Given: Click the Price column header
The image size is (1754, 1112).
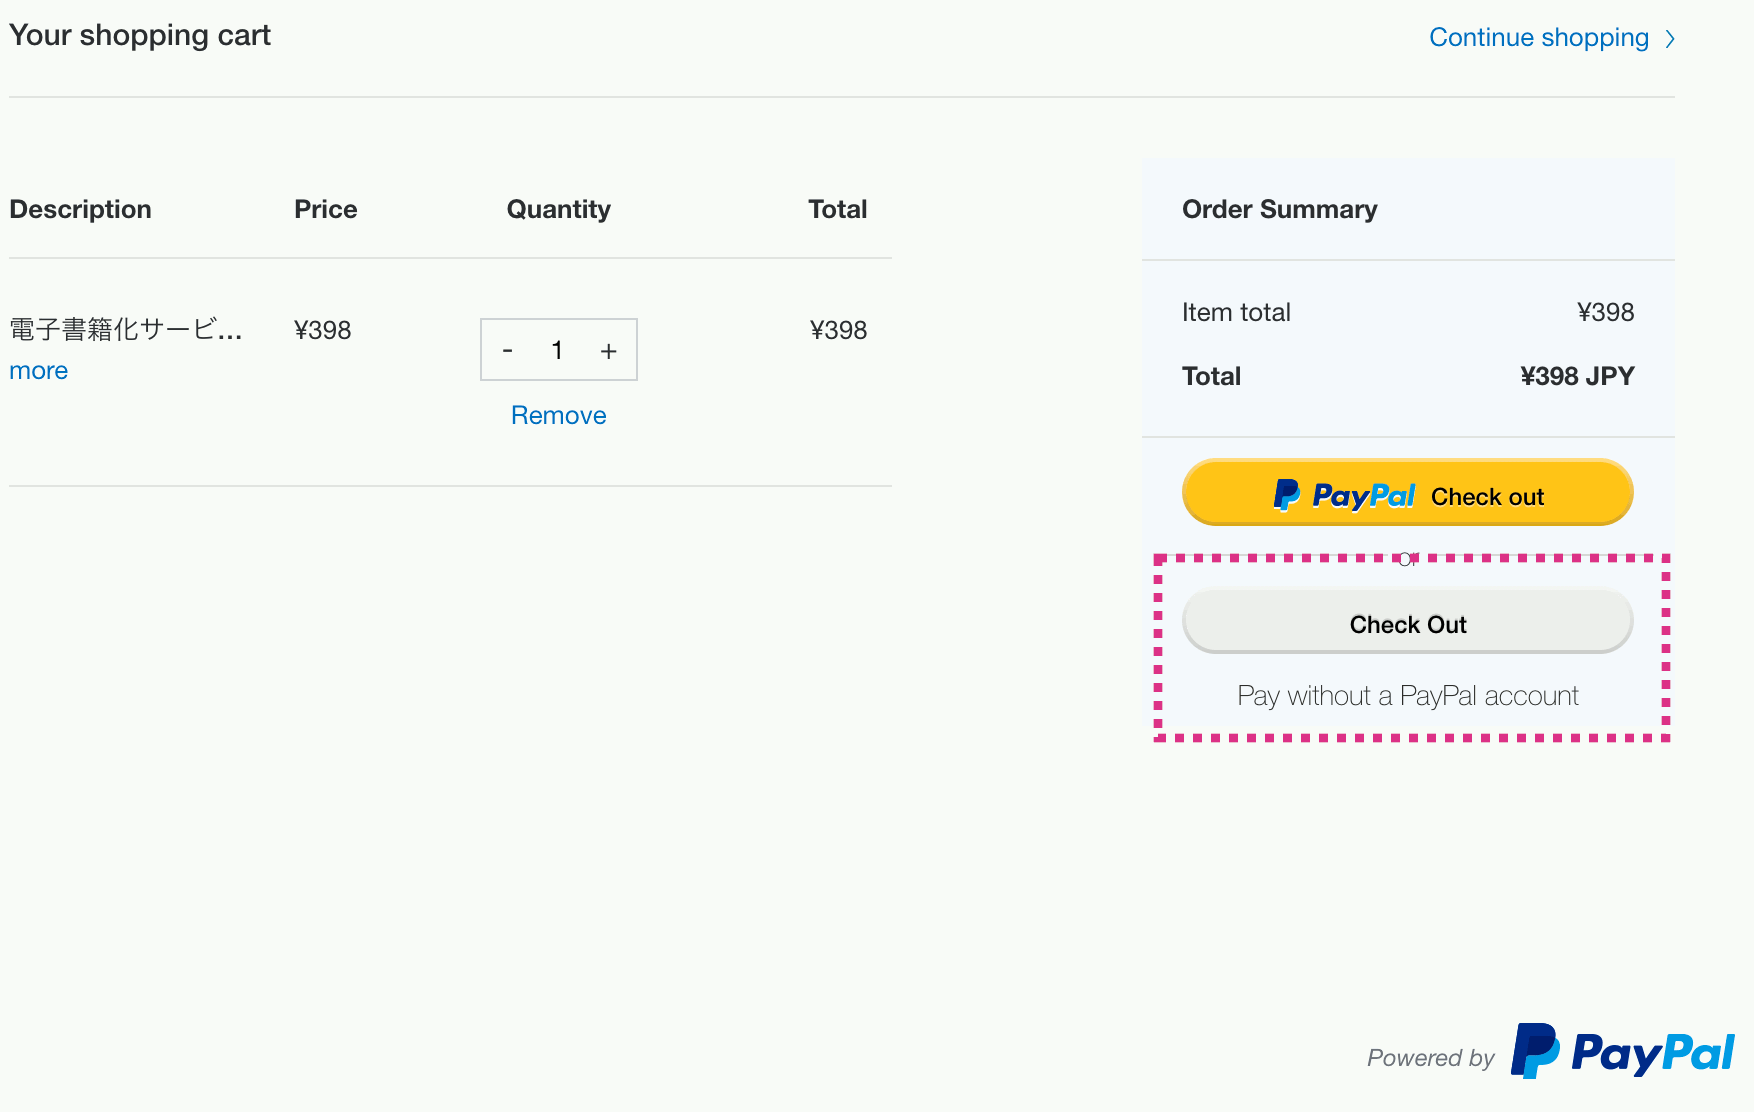Looking at the screenshot, I should tap(325, 209).
